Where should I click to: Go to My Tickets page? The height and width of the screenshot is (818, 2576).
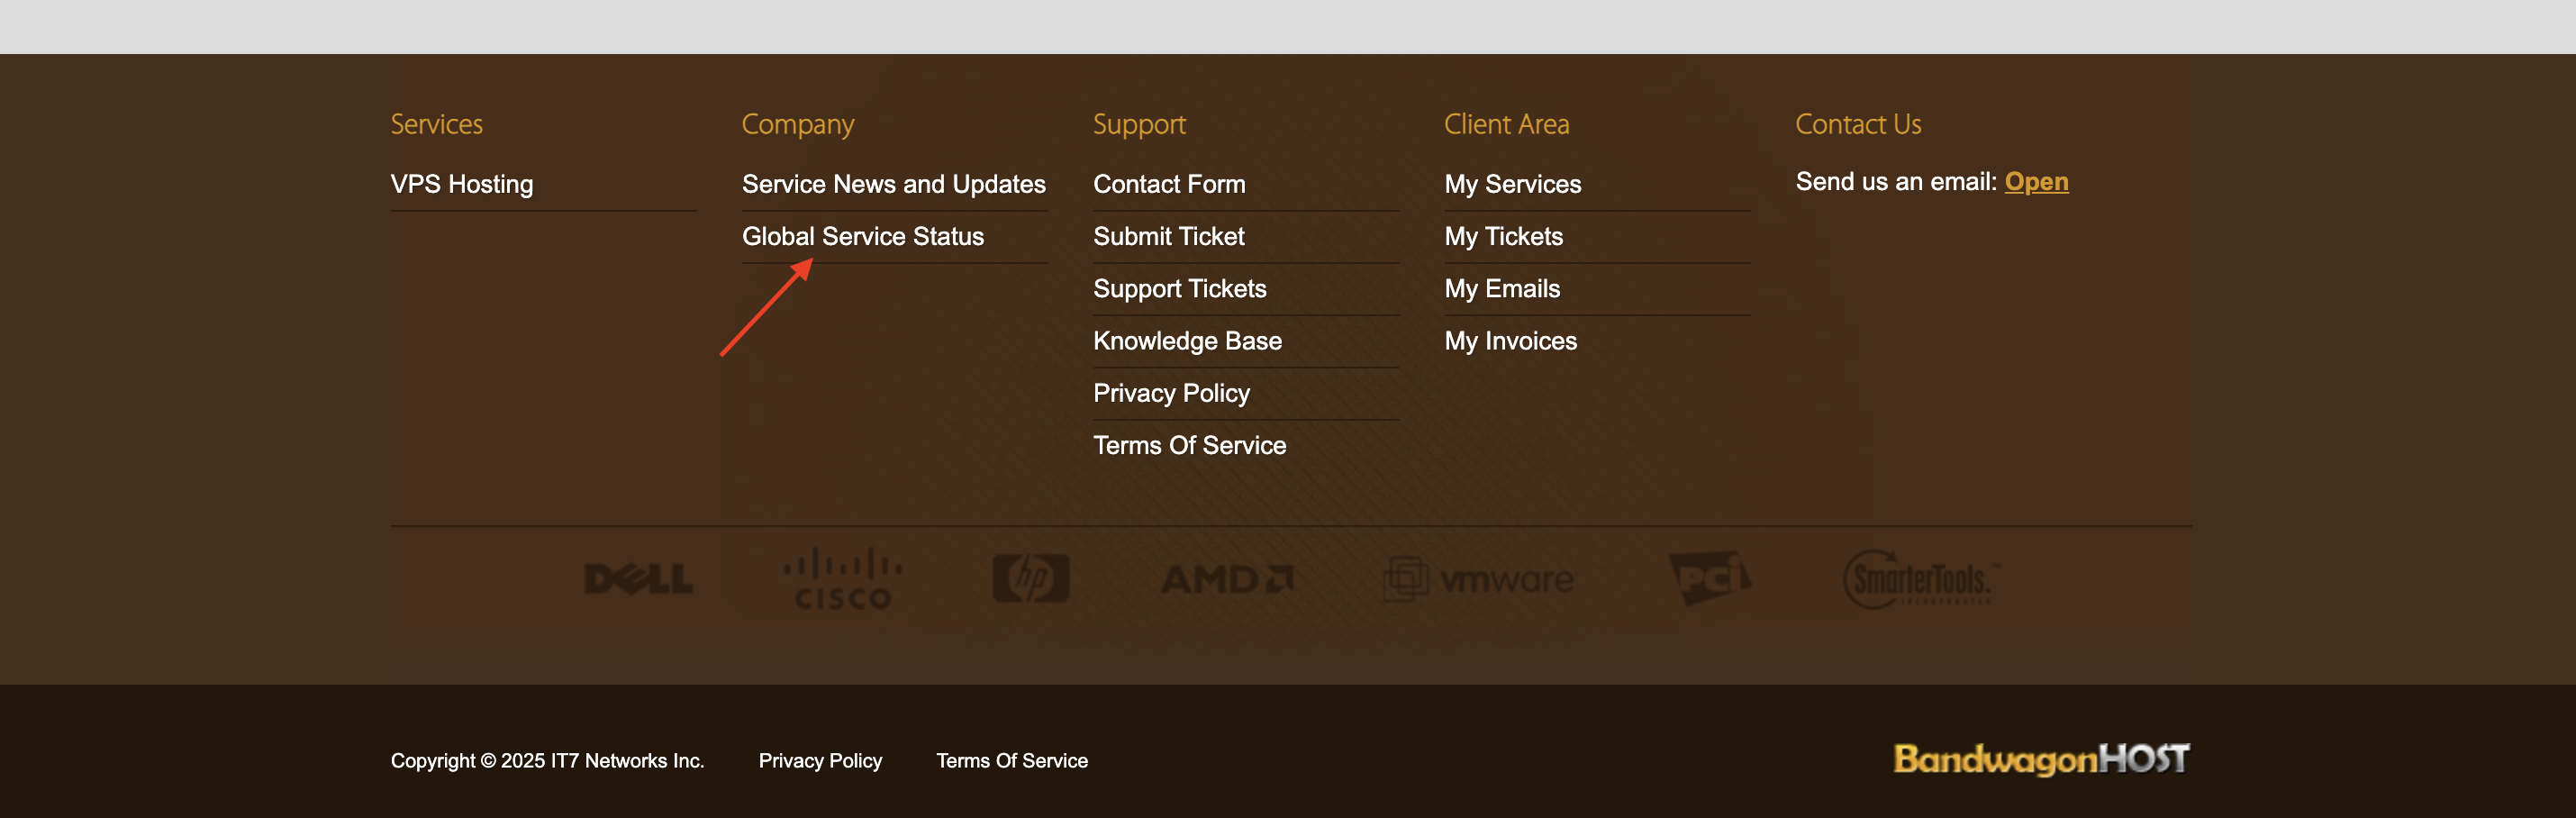click(1503, 236)
